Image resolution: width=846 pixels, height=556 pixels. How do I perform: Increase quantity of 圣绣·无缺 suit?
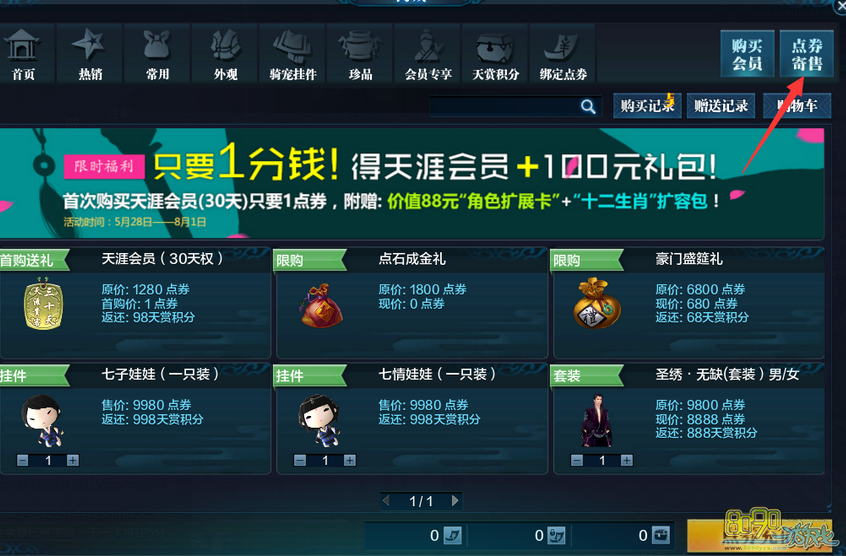pos(626,460)
